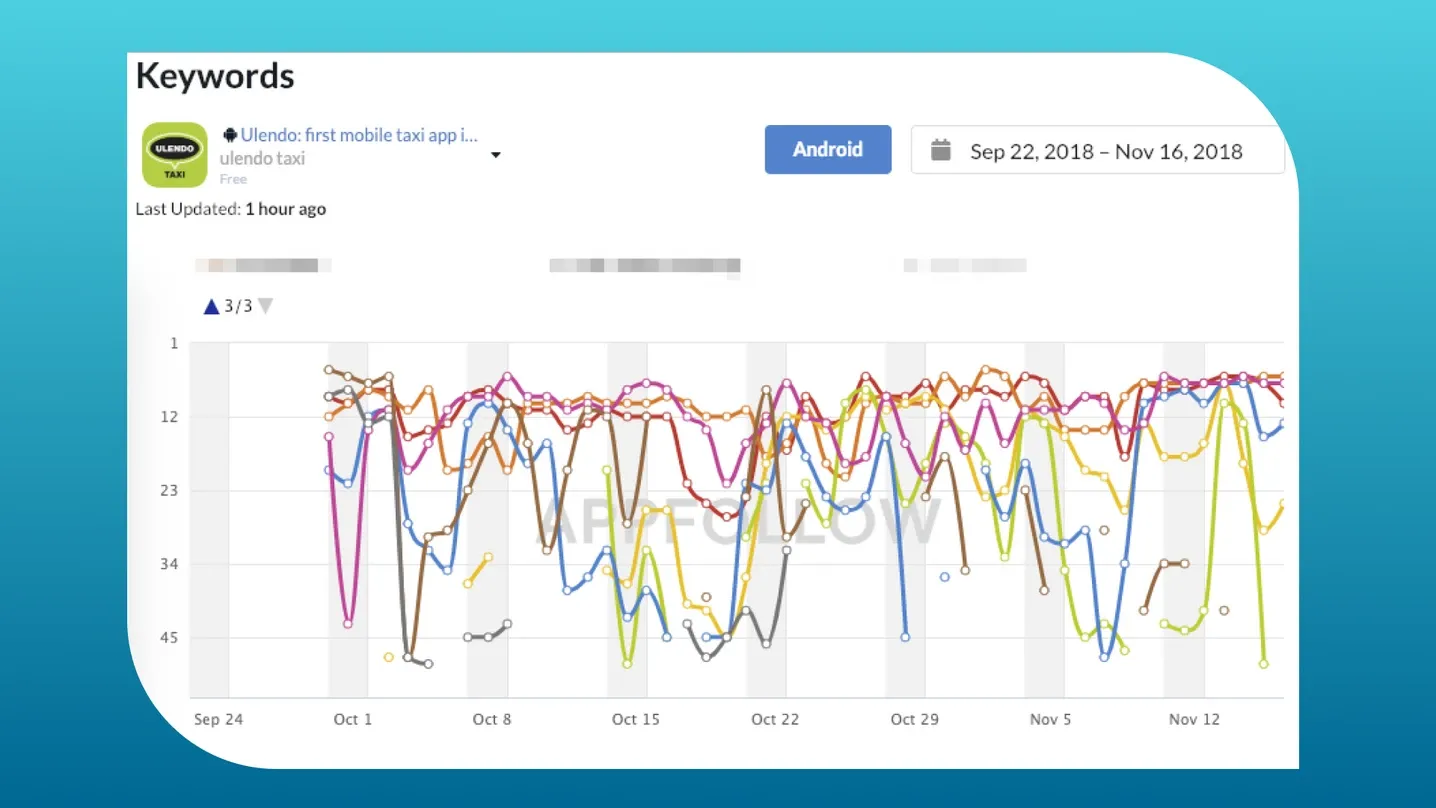Click the 'Oct 15' x-axis label
This screenshot has width=1436, height=808.
636,719
